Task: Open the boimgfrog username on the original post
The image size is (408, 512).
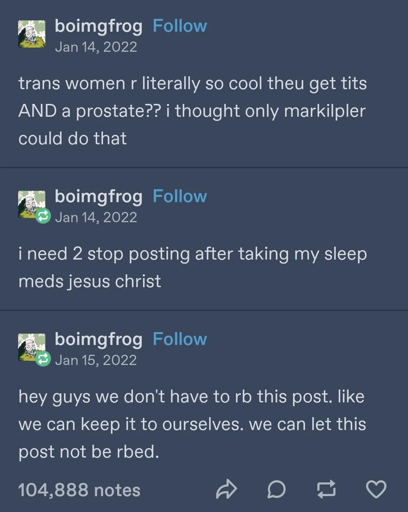Action: coord(99,27)
